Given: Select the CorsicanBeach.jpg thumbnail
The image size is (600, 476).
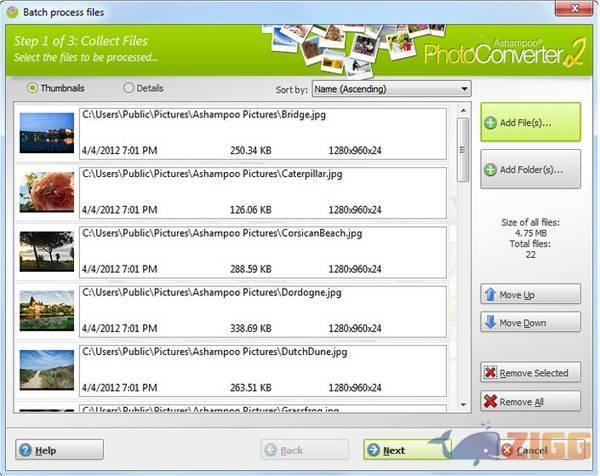Looking at the screenshot, I should click(x=47, y=251).
